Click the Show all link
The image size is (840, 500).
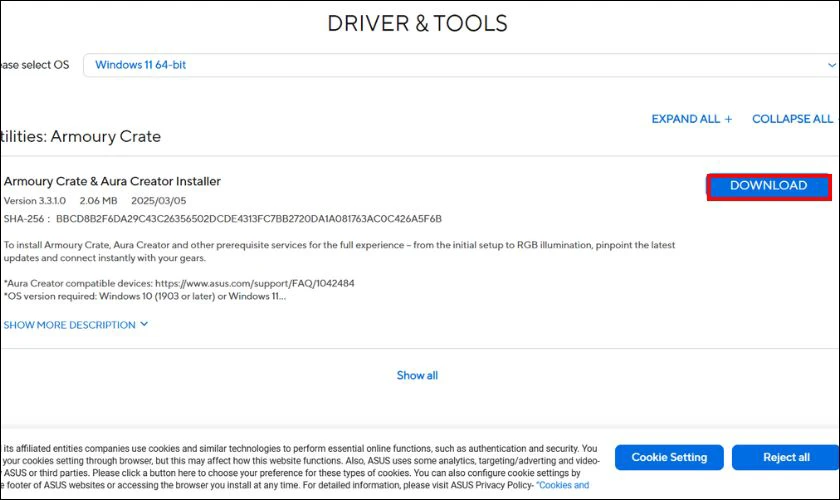(x=417, y=375)
